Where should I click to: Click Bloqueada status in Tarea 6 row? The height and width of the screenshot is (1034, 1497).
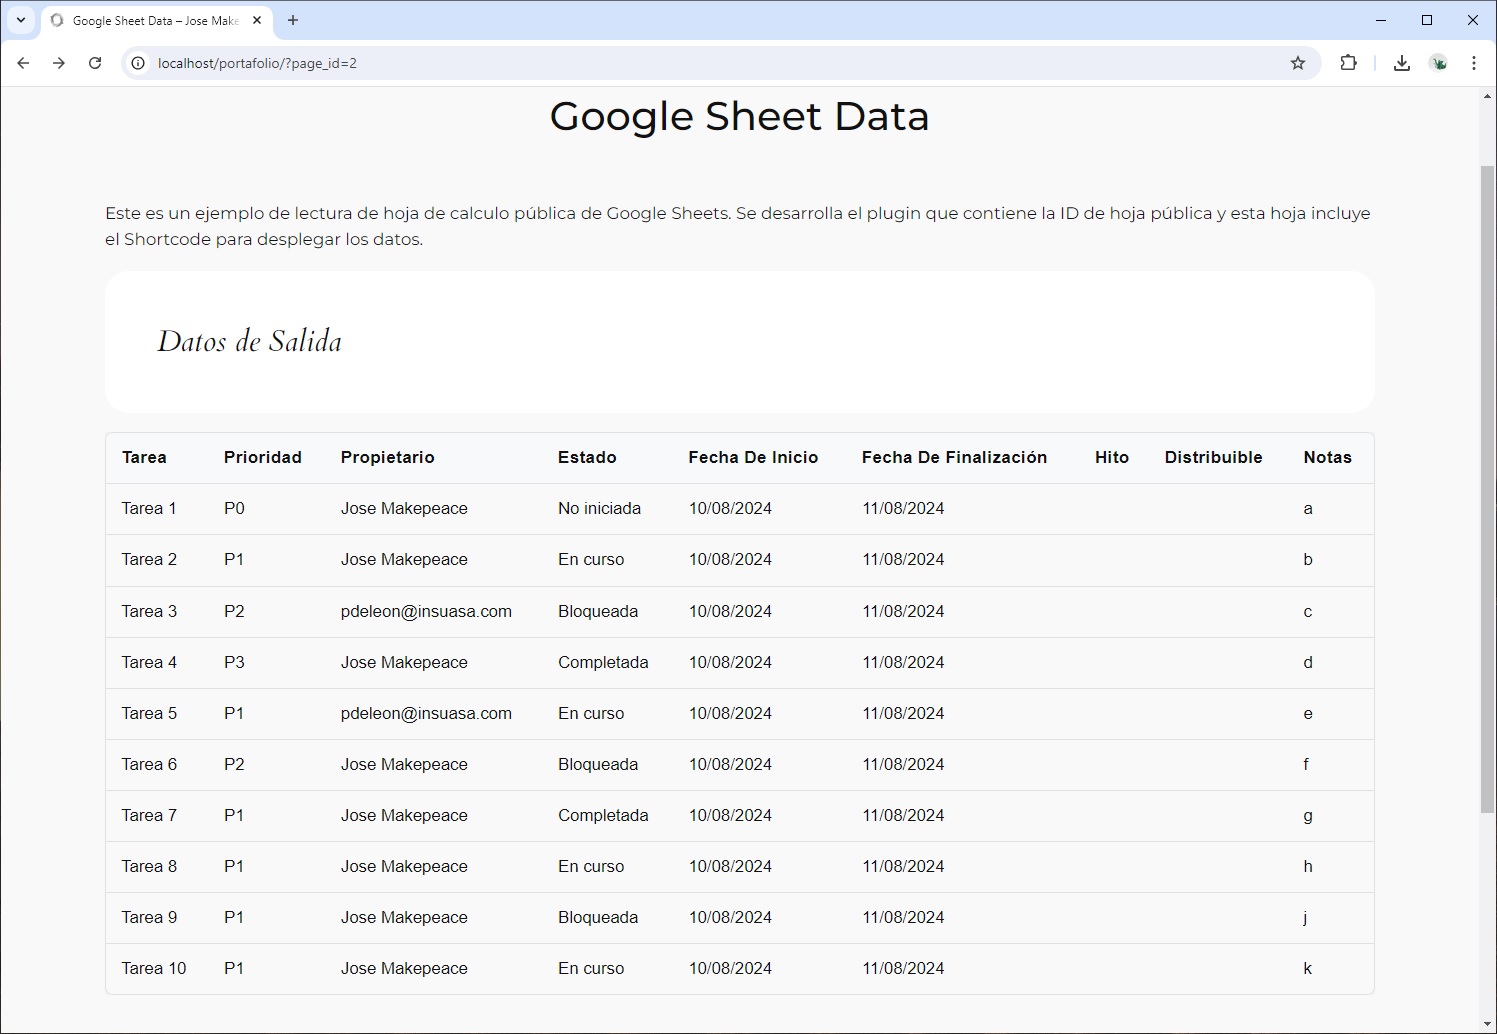tap(598, 764)
